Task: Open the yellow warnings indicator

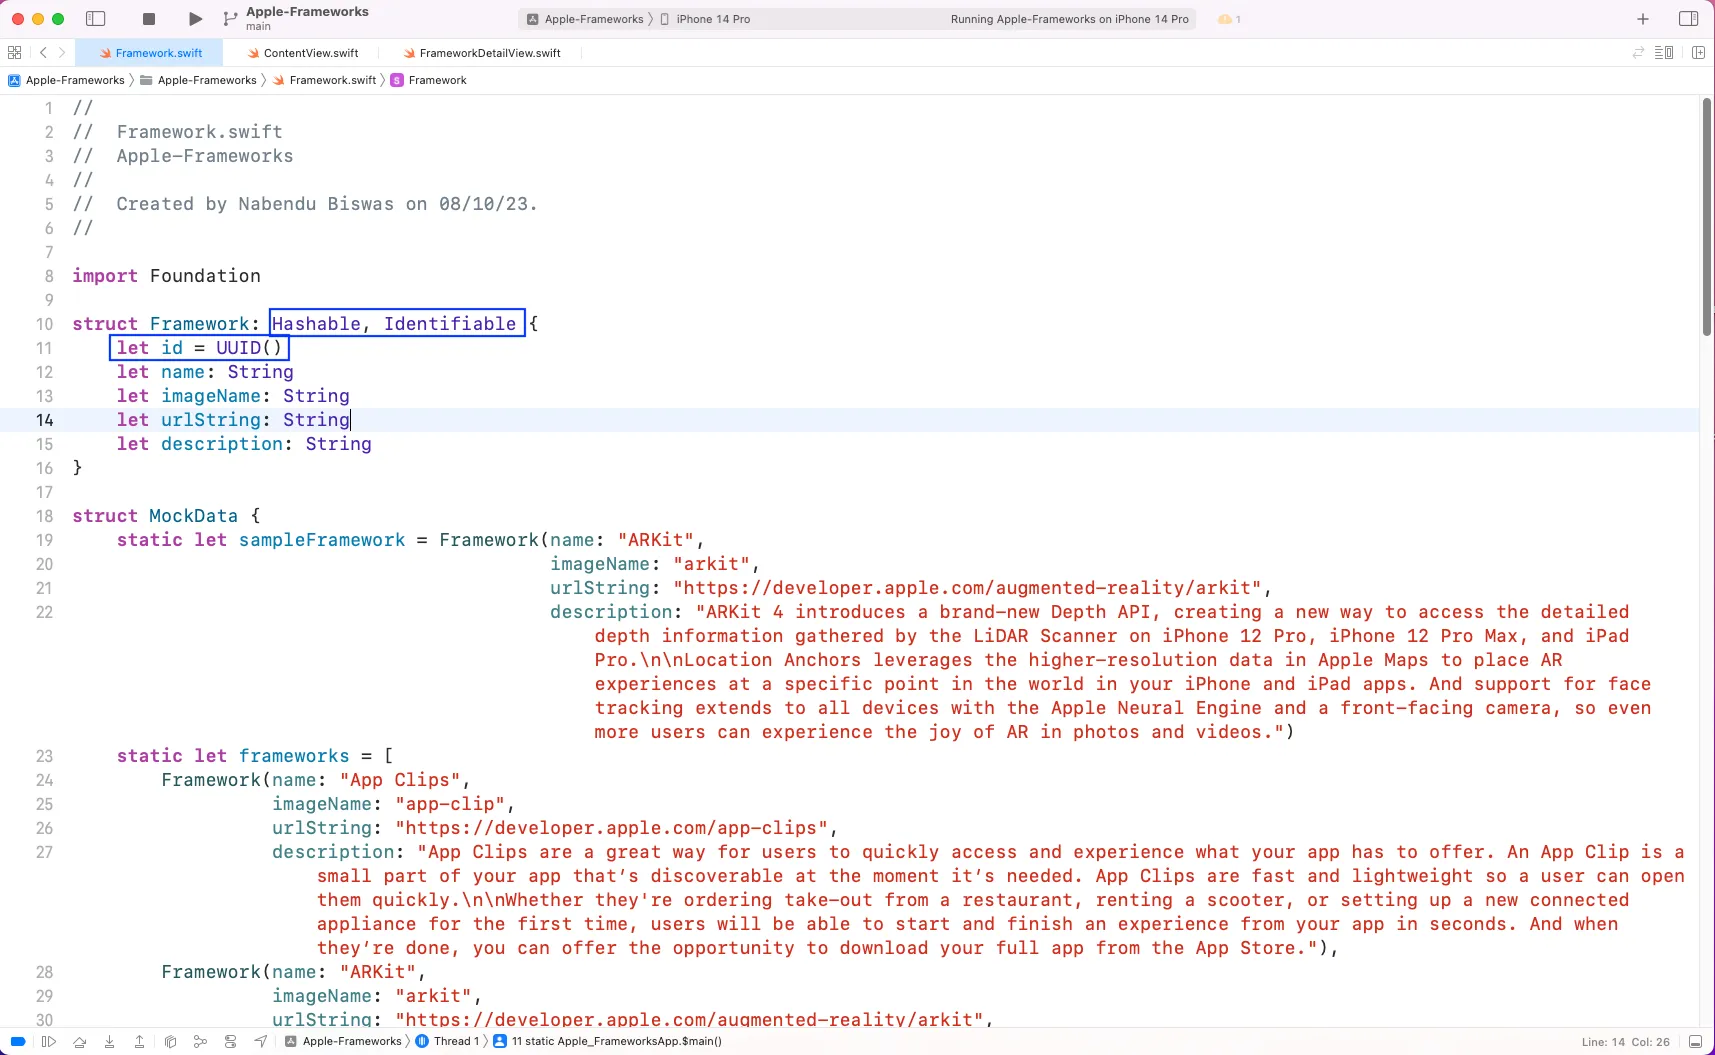Action: [1229, 19]
